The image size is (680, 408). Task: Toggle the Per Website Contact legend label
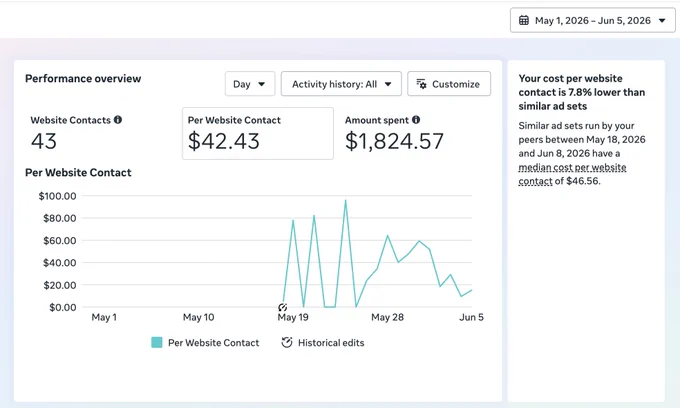[x=213, y=343]
